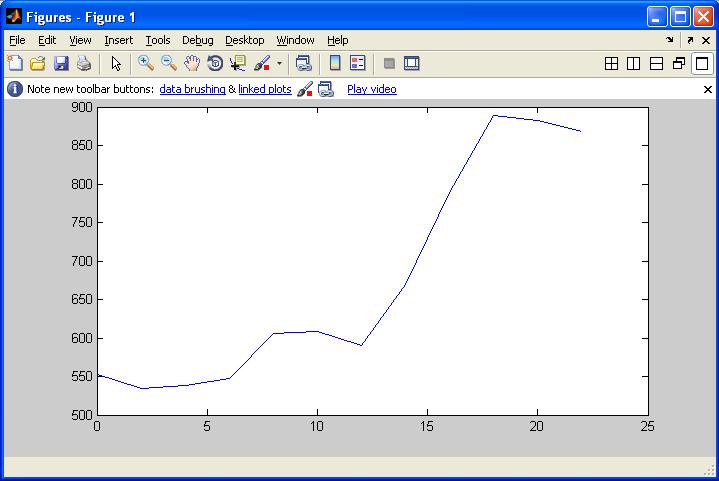Expand the Brush tool color dropdown arrow

(x=279, y=64)
